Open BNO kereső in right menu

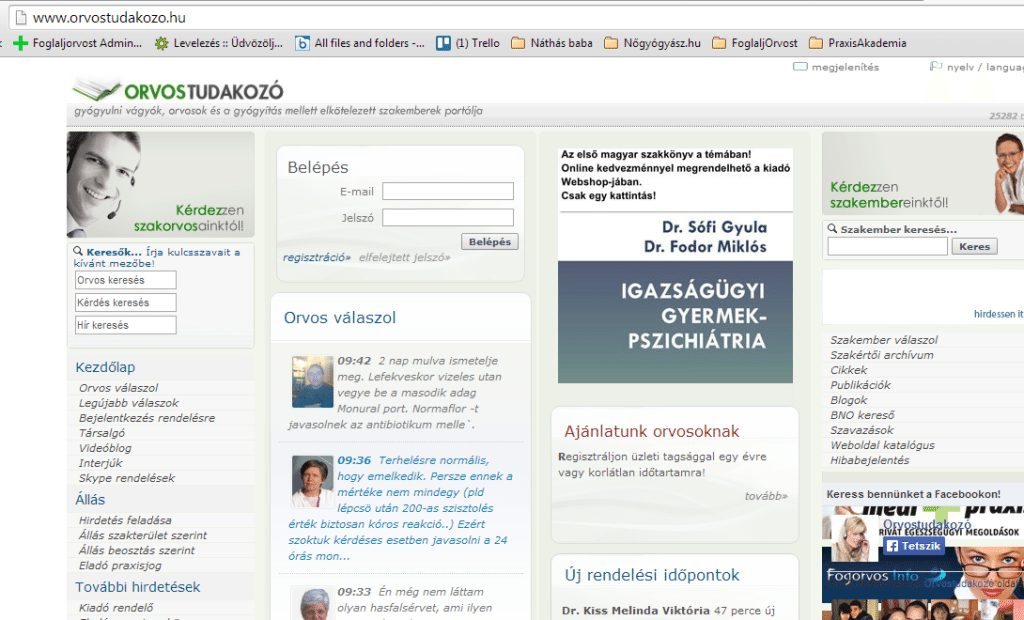coord(862,415)
